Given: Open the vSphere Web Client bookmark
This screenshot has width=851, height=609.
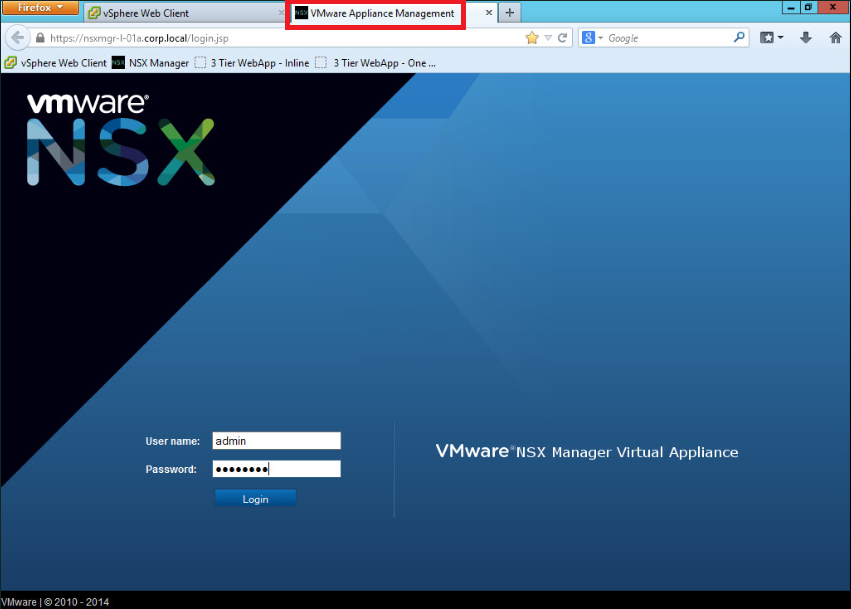Looking at the screenshot, I should pyautogui.click(x=55, y=63).
